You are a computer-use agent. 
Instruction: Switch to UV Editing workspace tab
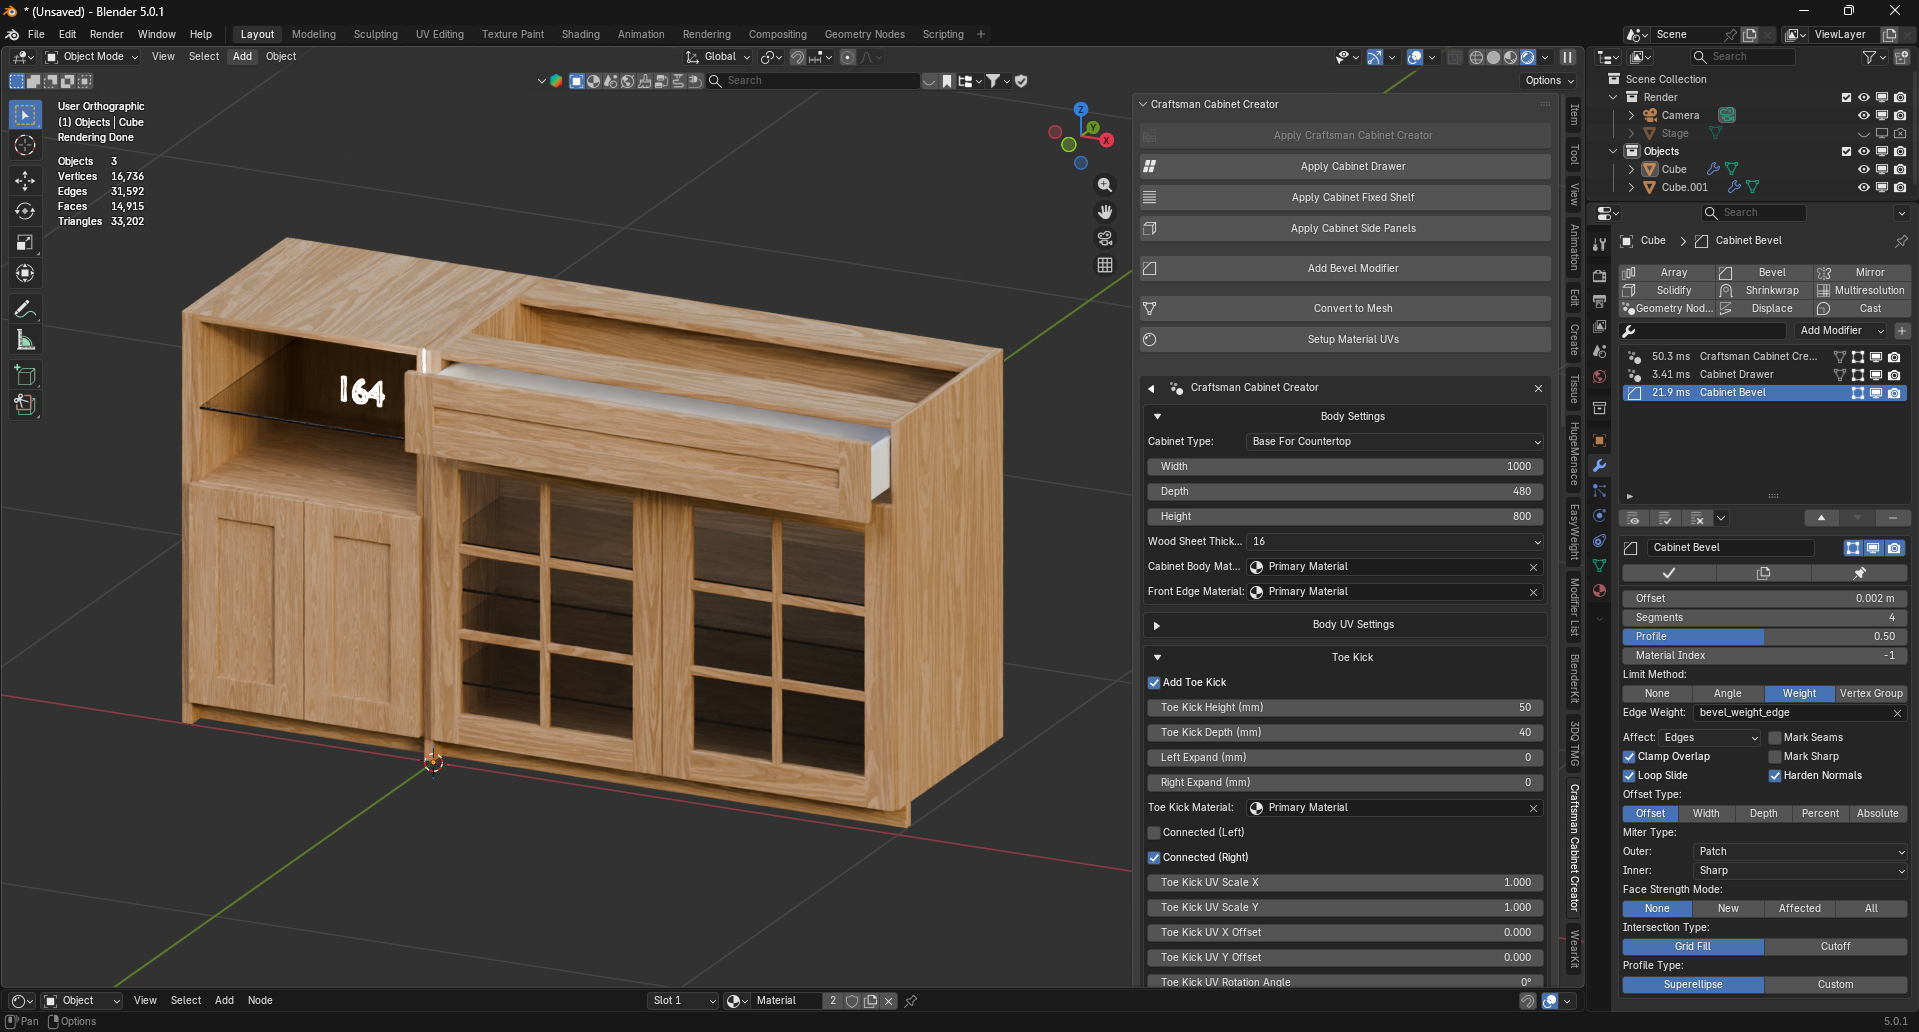440,34
